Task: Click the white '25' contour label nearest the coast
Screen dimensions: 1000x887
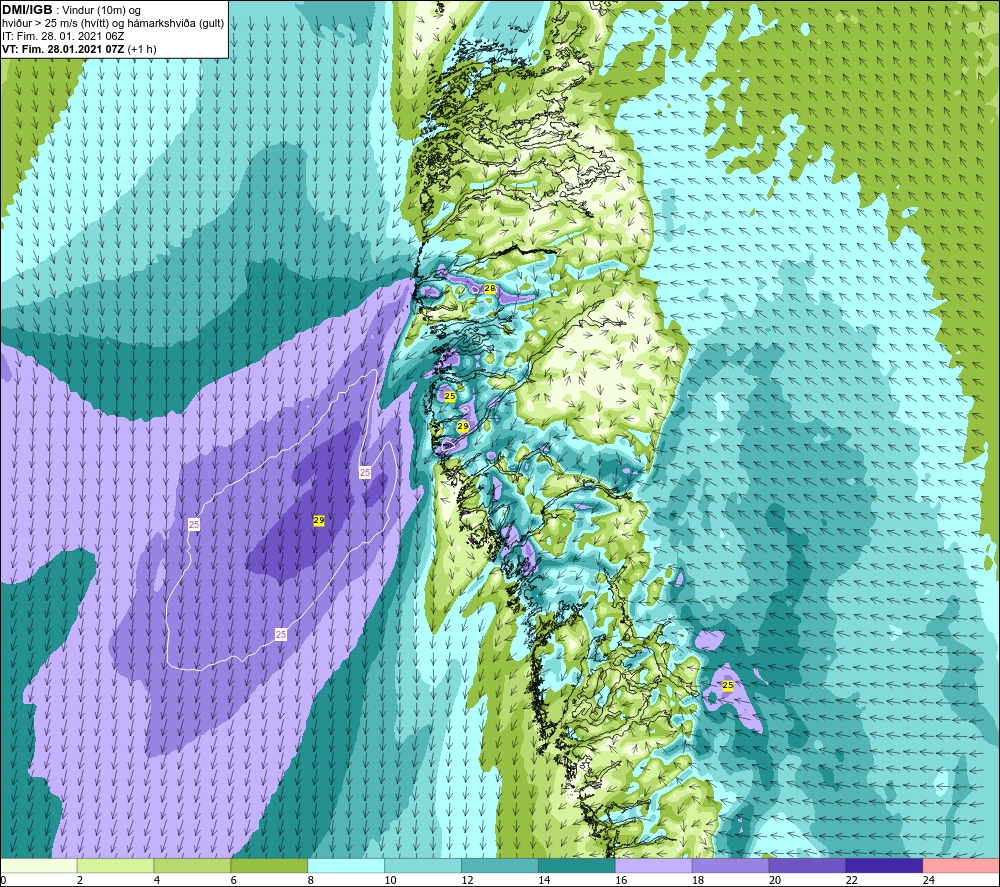Action: click(x=365, y=473)
